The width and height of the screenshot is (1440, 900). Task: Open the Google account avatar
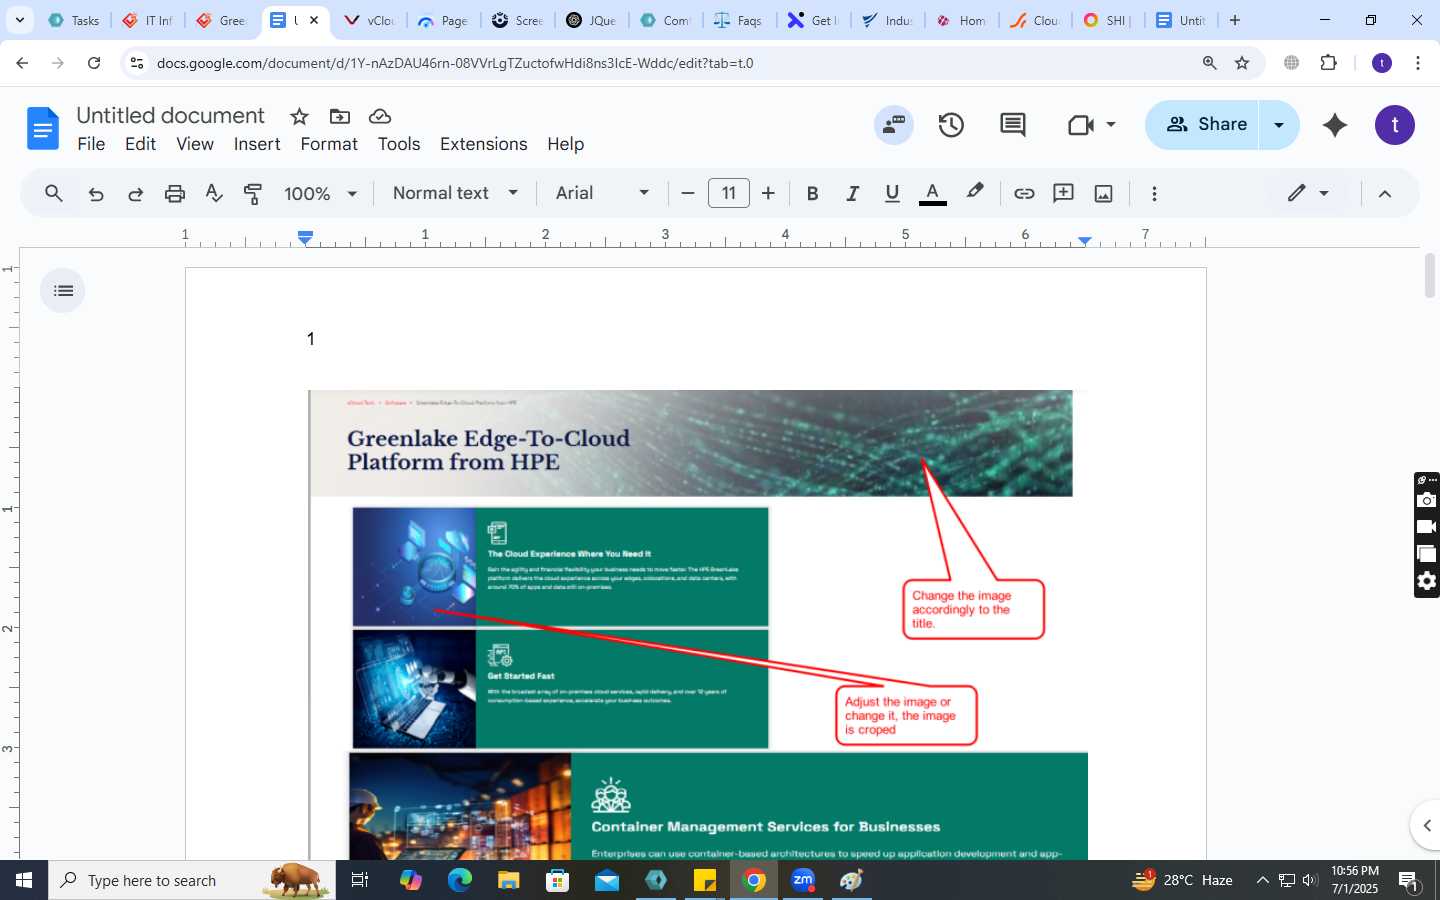tap(1395, 125)
